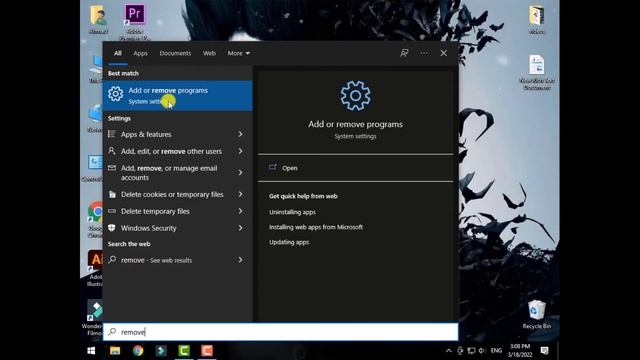640x360 pixels.
Task: Open the three-dot options menu
Action: pos(424,53)
